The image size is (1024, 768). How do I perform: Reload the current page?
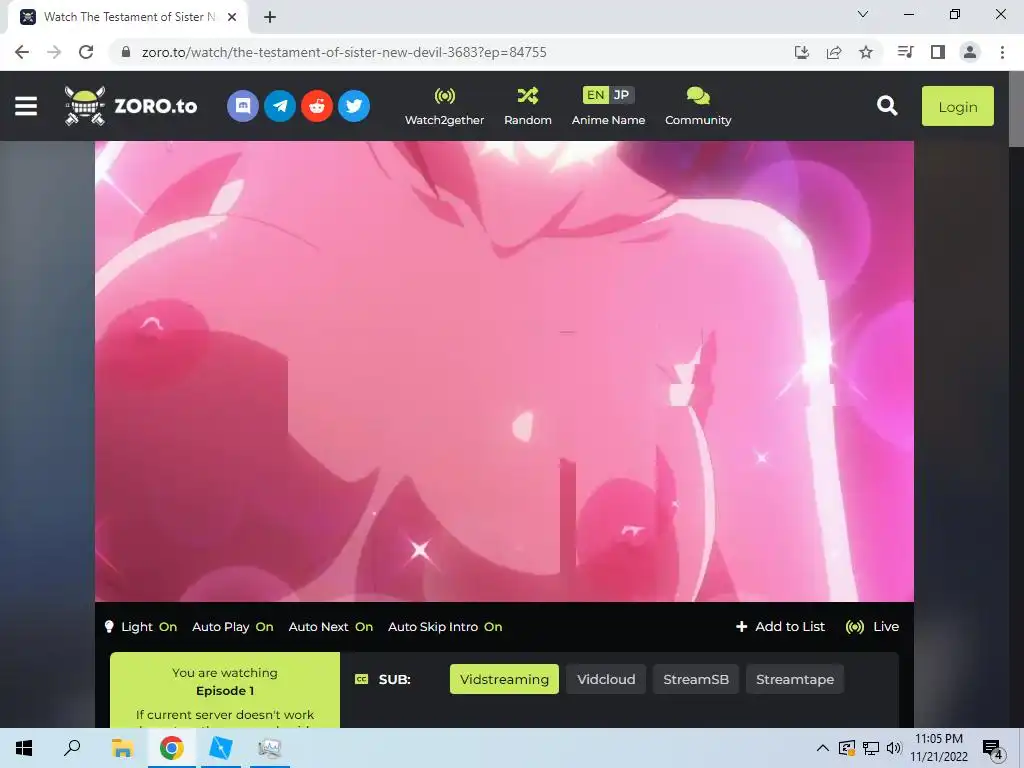[x=86, y=52]
